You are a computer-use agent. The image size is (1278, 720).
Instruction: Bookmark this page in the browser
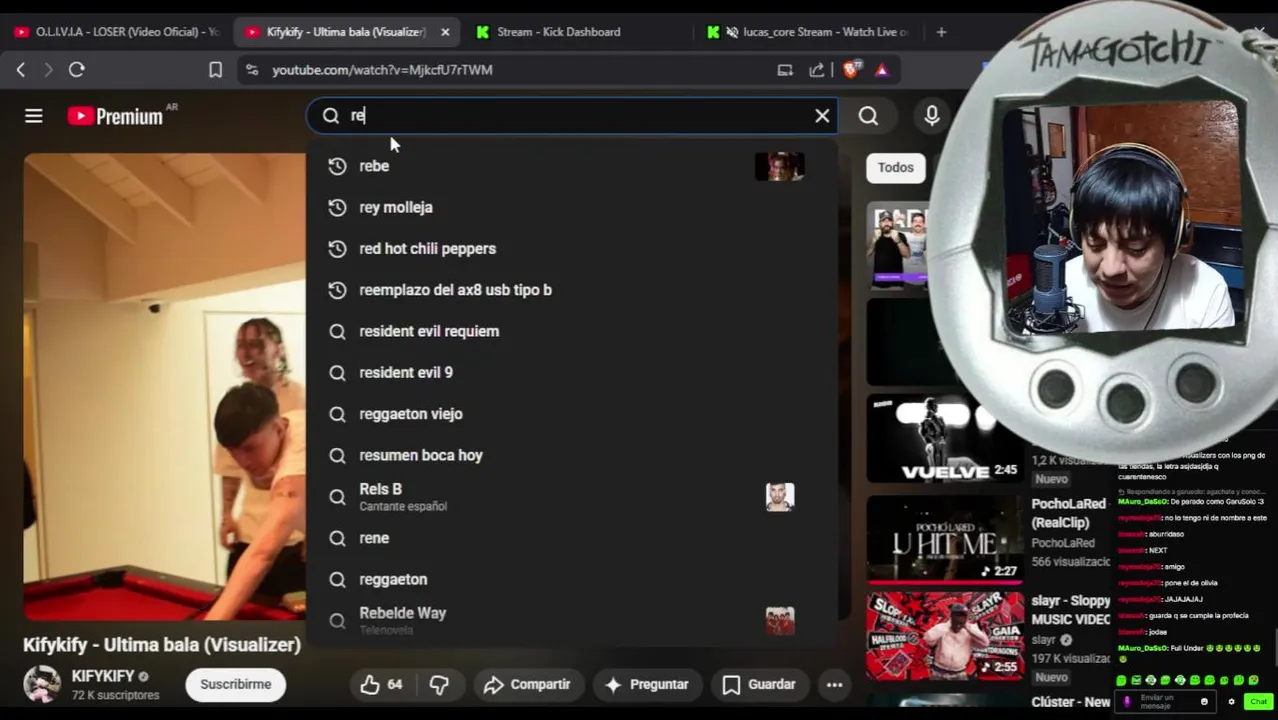(x=215, y=69)
